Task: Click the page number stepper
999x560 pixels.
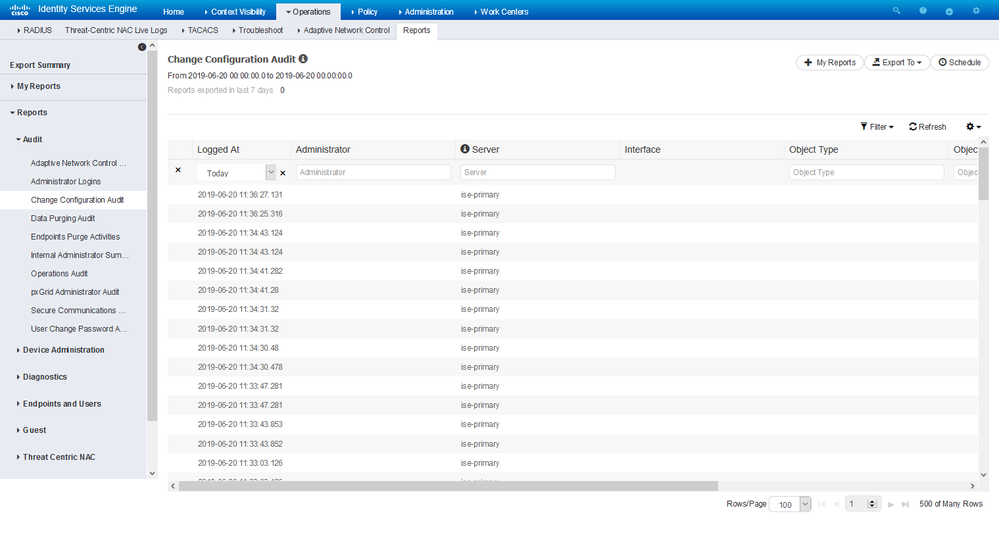Action: tap(873, 504)
